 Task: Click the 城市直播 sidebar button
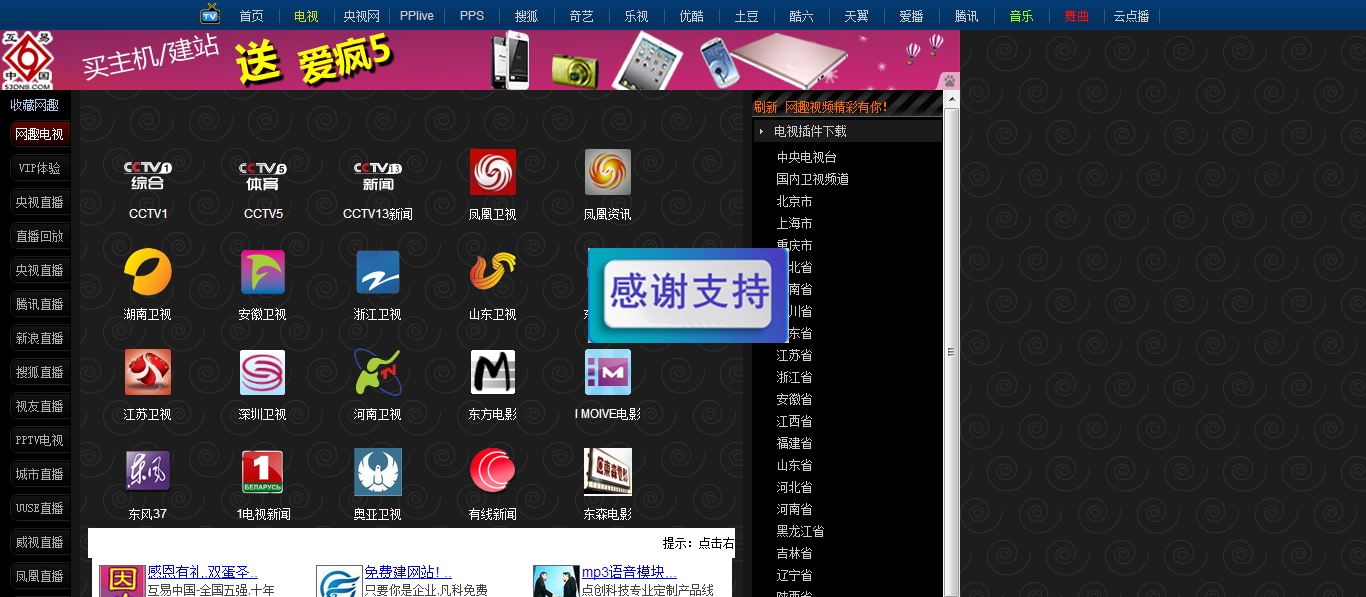pyautogui.click(x=39, y=474)
